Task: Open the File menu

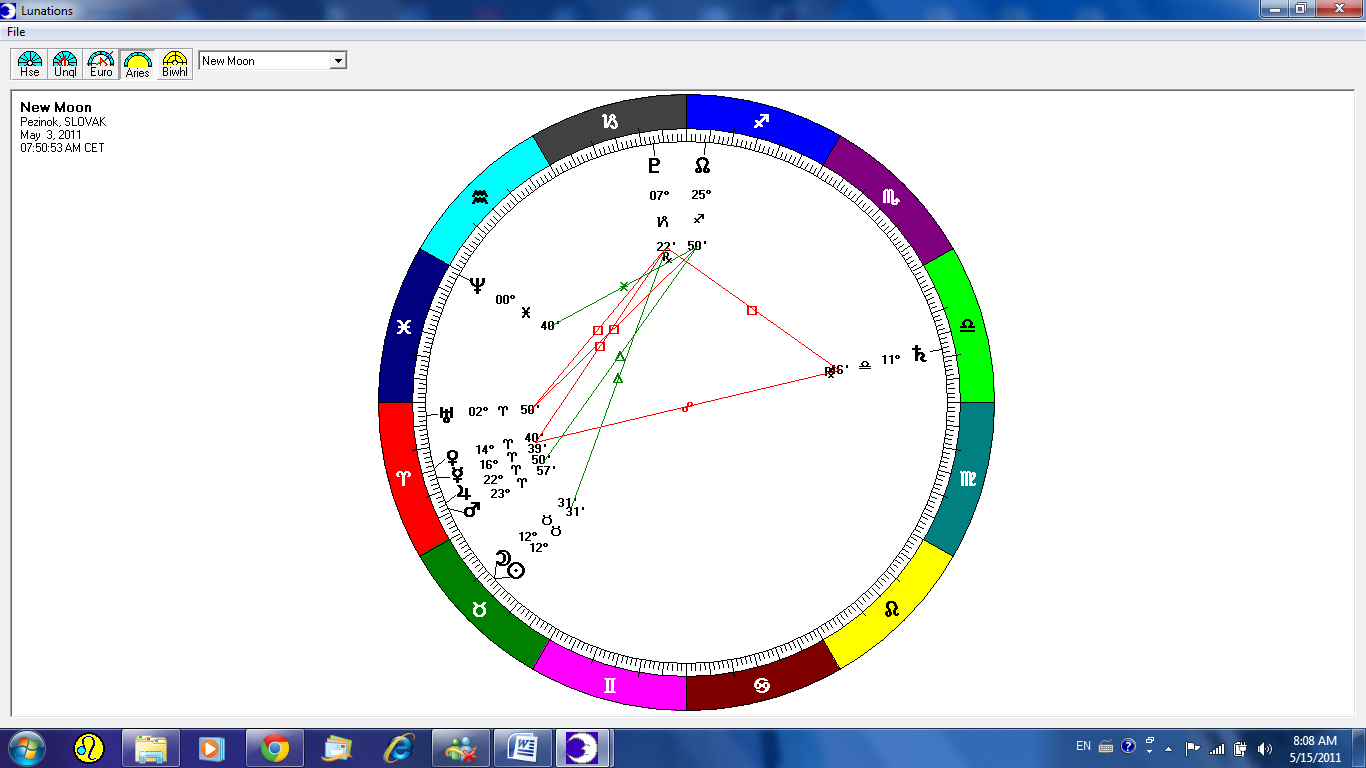Action: click(16, 32)
